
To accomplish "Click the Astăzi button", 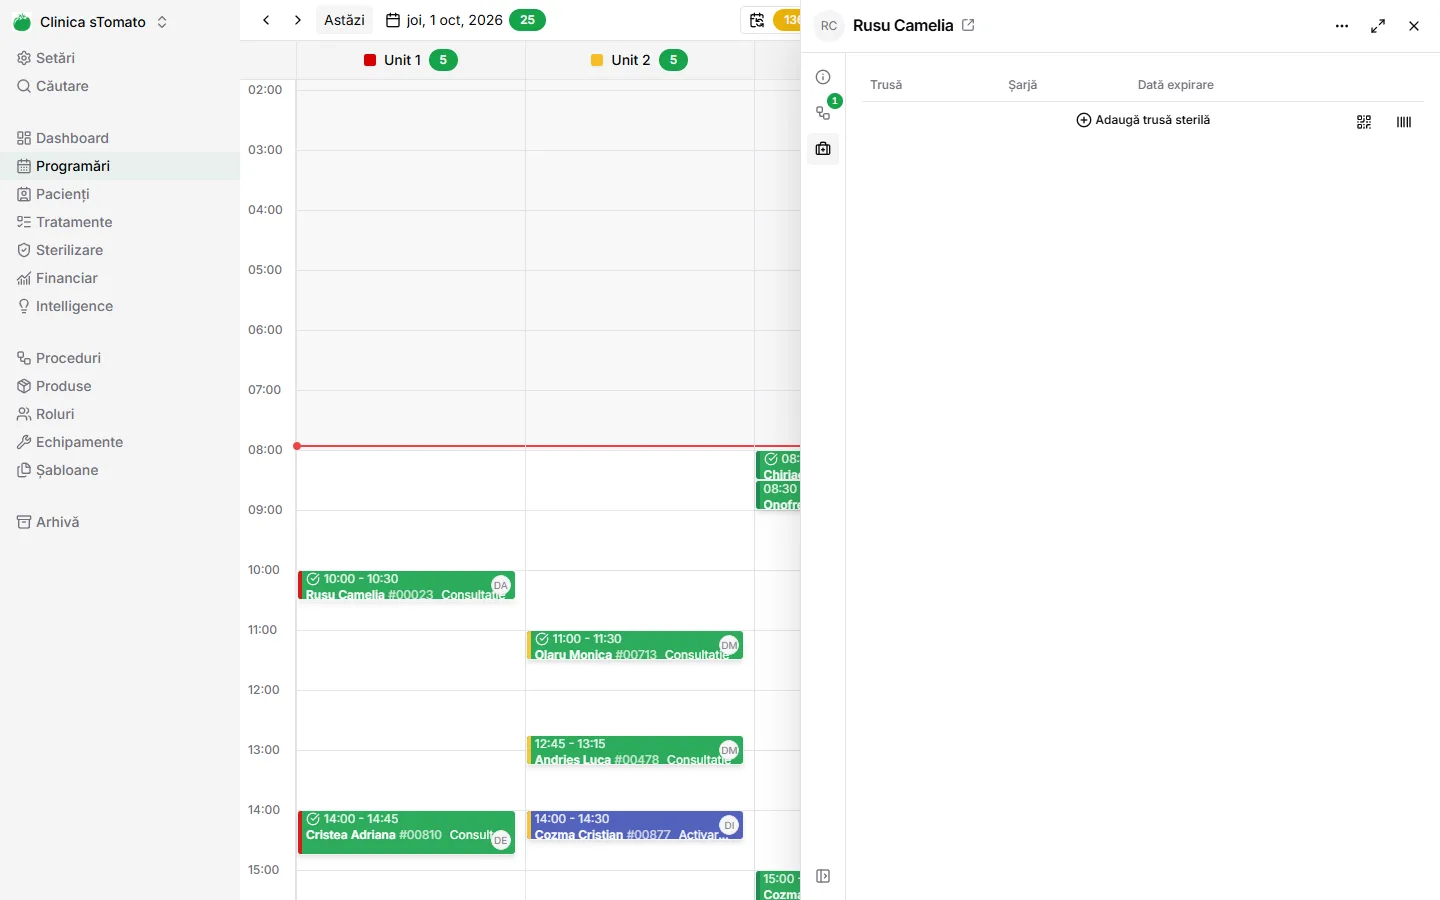I will click(344, 20).
